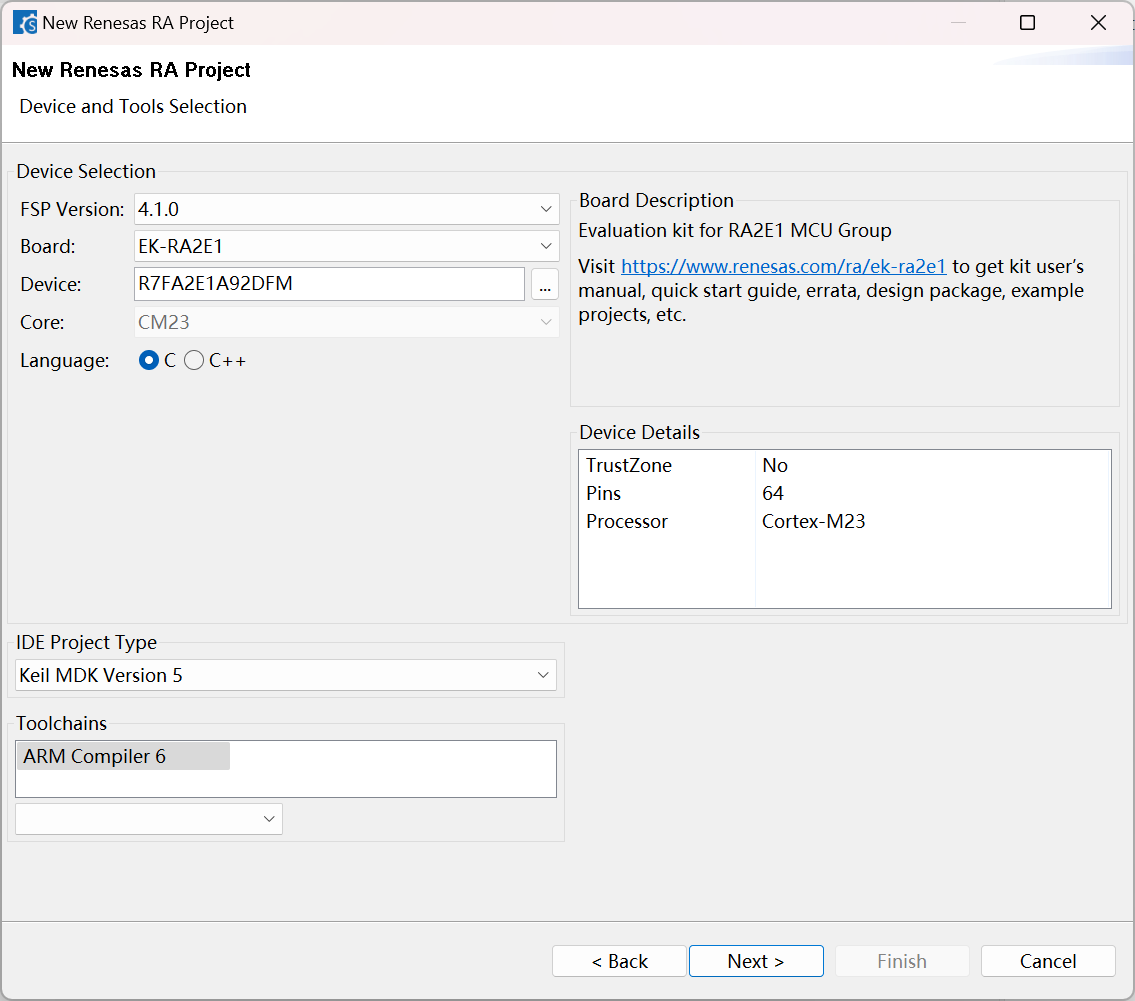Close the New Renesas RA Project dialog
Image resolution: width=1135 pixels, height=1001 pixels.
pos(1098,22)
